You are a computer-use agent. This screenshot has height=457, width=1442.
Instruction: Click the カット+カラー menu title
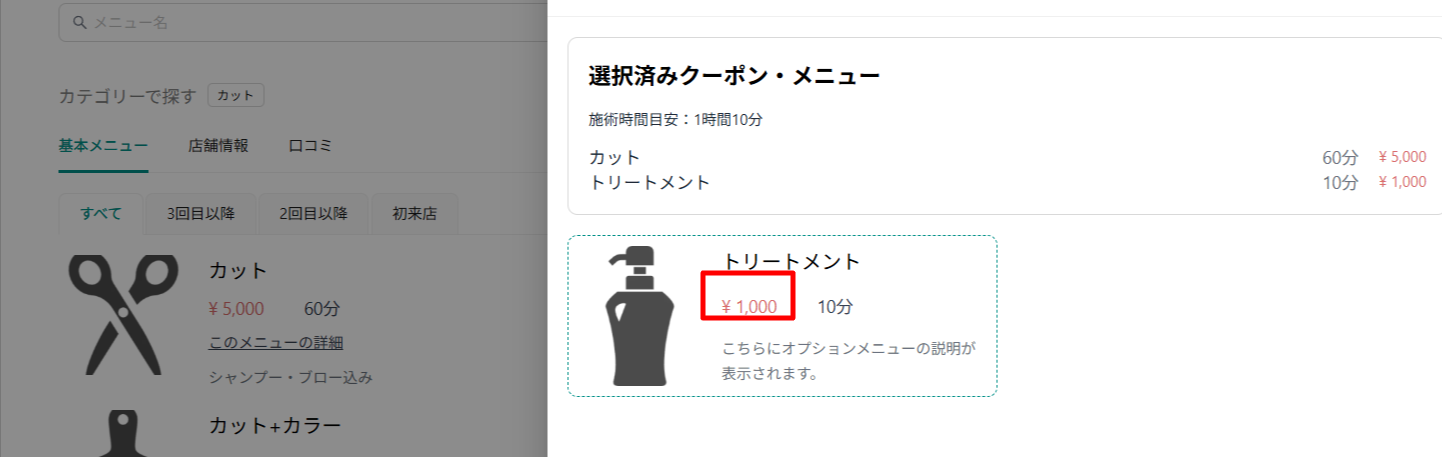(x=275, y=425)
